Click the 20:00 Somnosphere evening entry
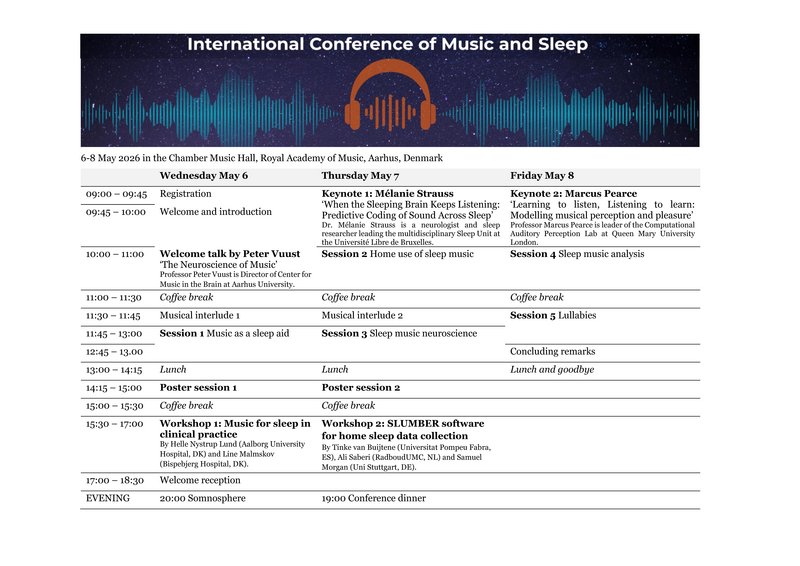This screenshot has width=800, height=566. (x=205, y=498)
